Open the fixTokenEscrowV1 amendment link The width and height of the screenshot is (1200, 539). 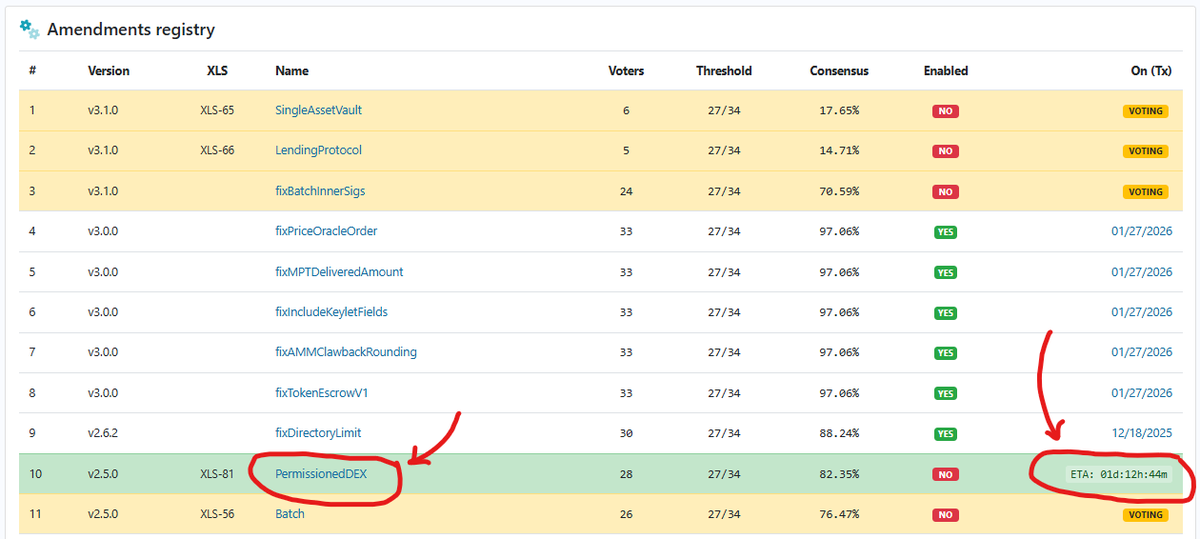coord(321,393)
